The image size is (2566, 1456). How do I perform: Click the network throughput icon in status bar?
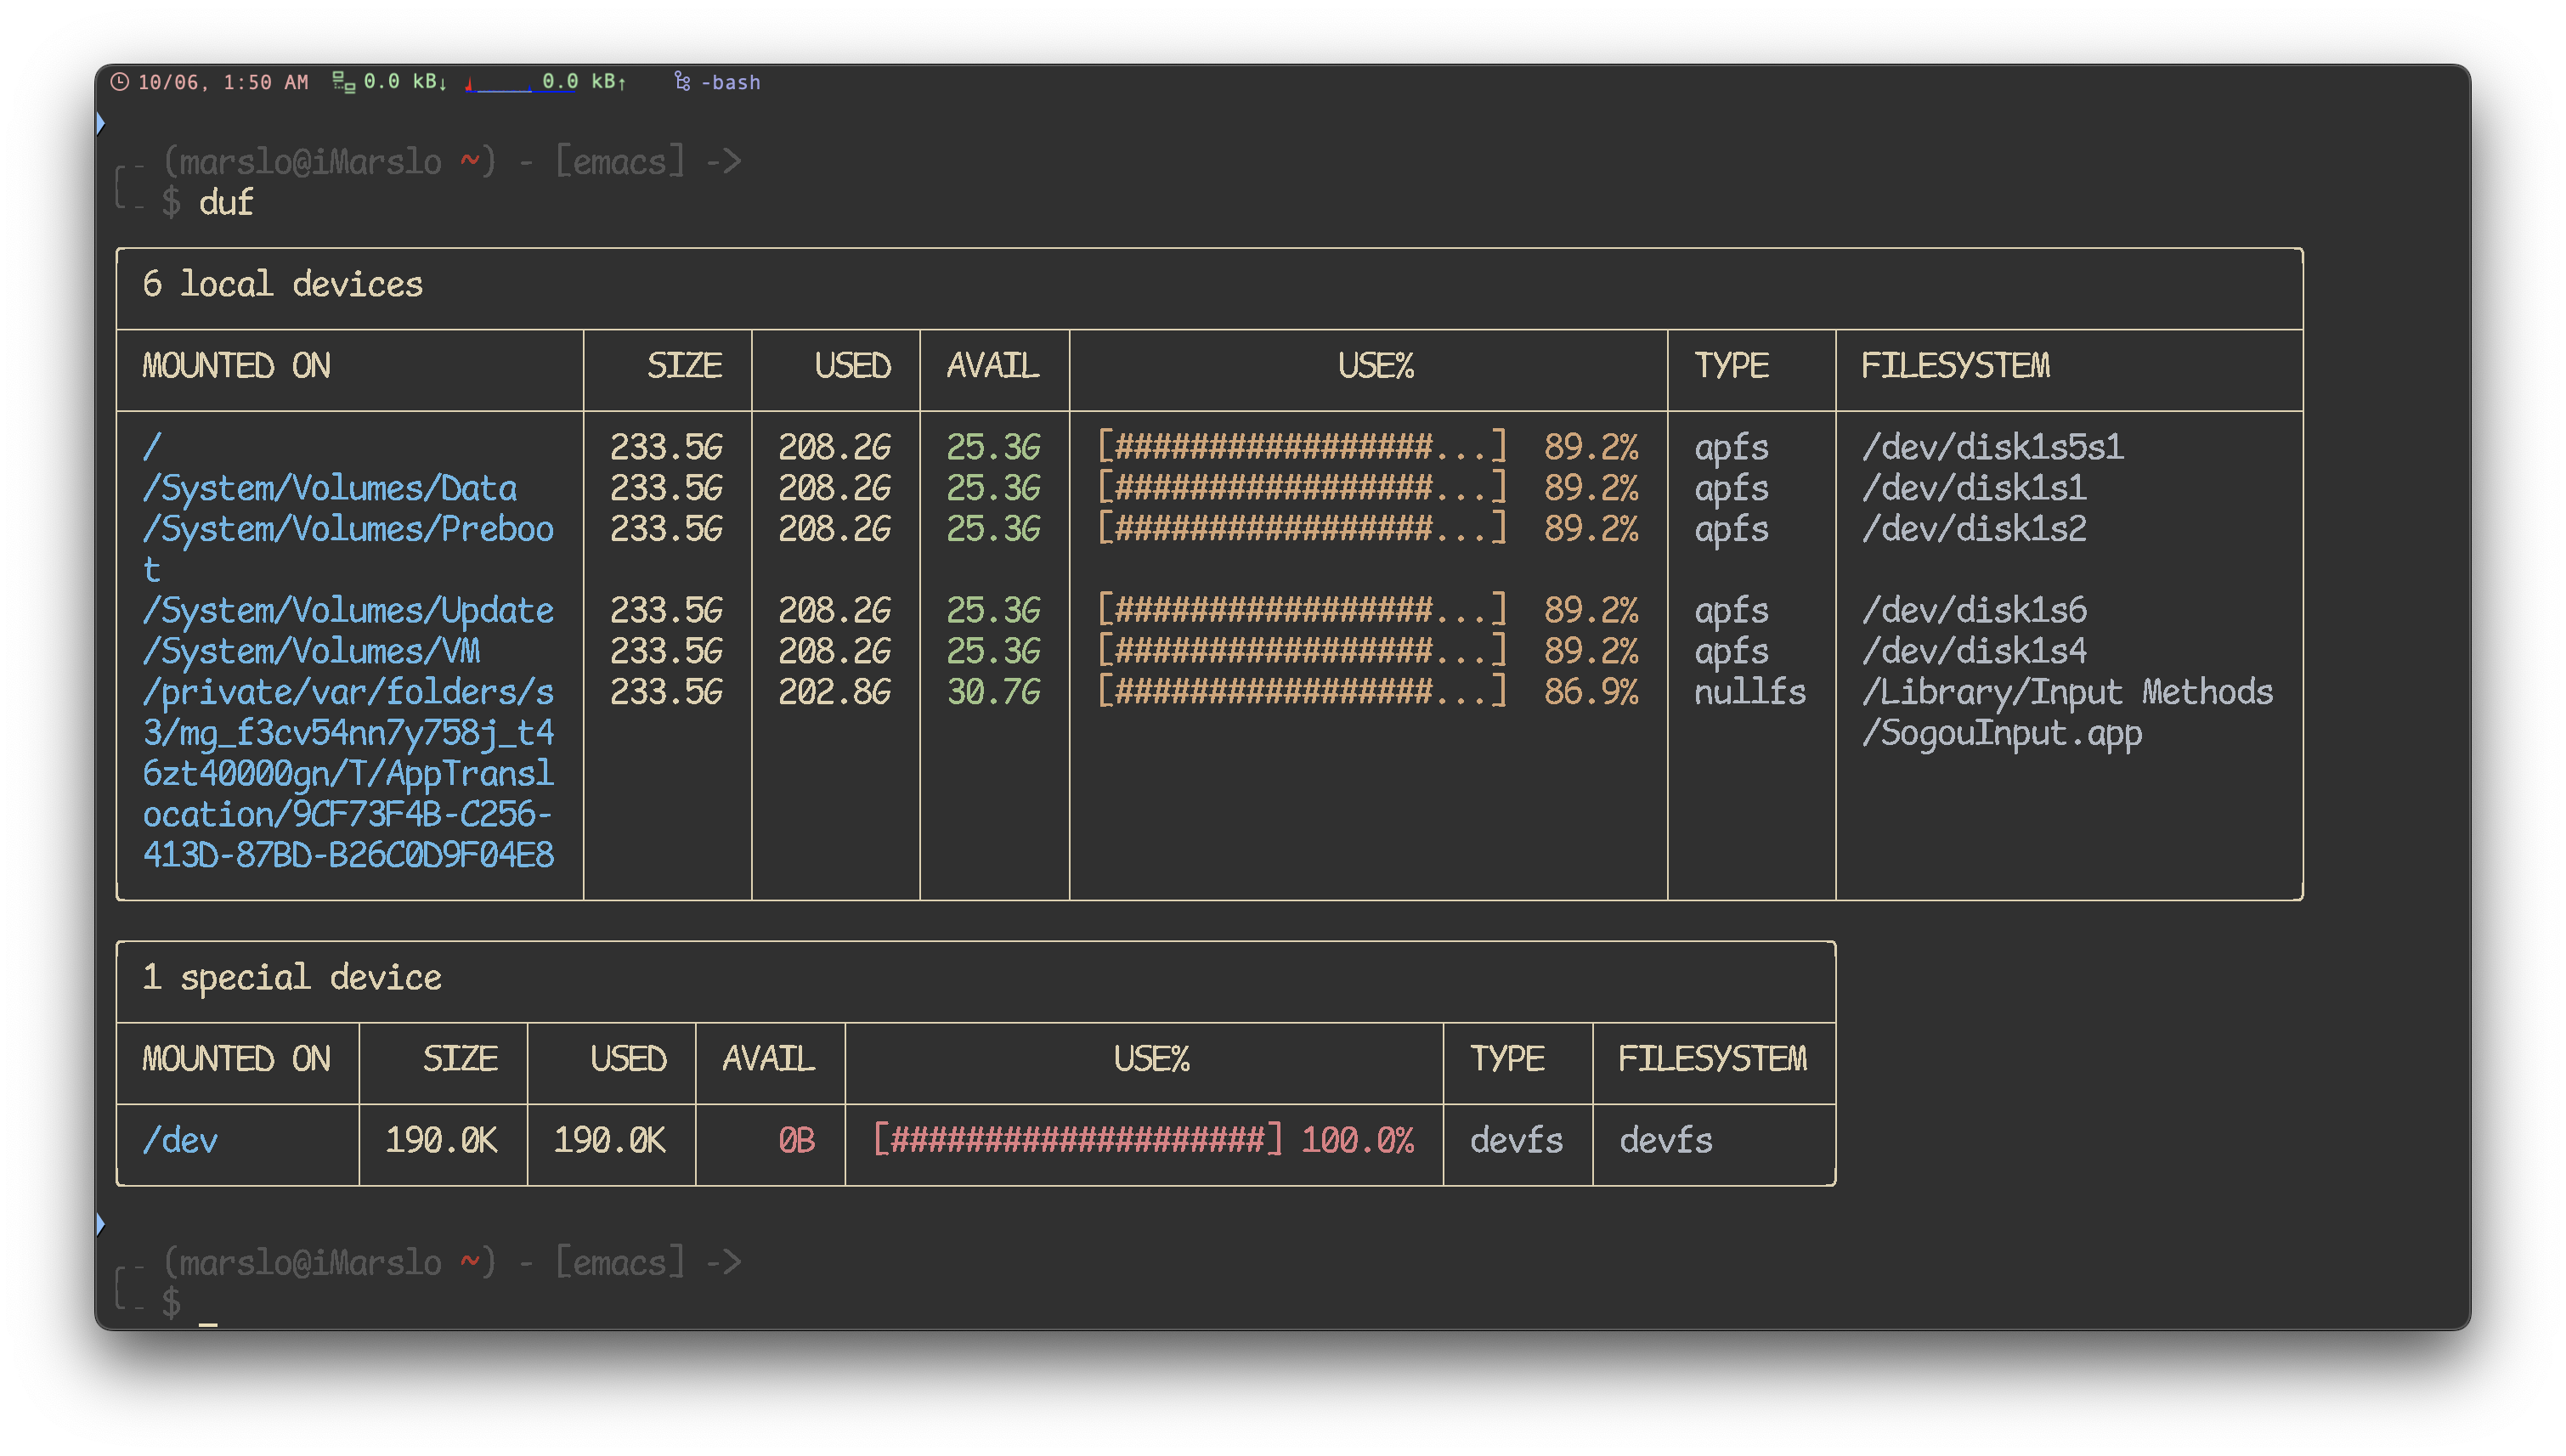coord(344,82)
